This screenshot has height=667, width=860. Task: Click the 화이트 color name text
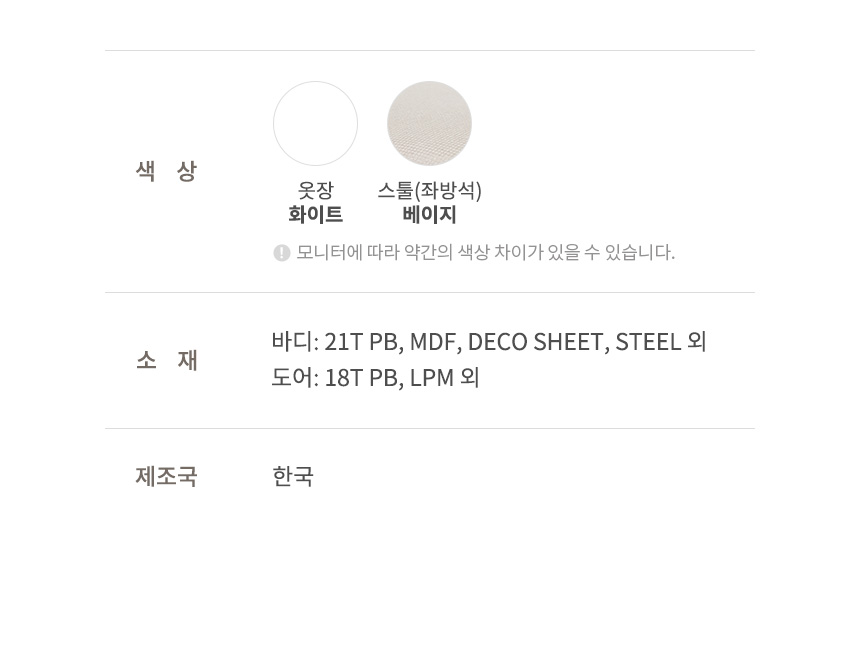315,214
